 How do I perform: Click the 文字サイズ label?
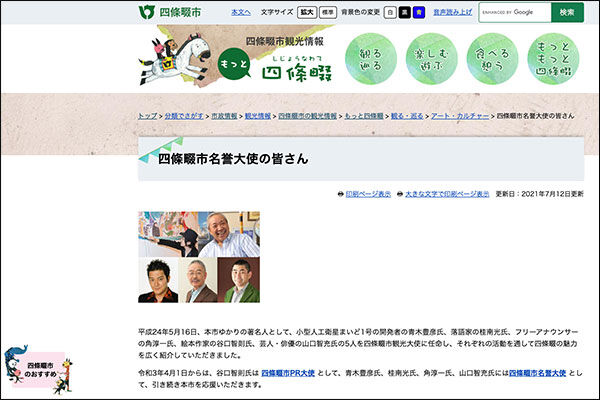[x=277, y=12]
